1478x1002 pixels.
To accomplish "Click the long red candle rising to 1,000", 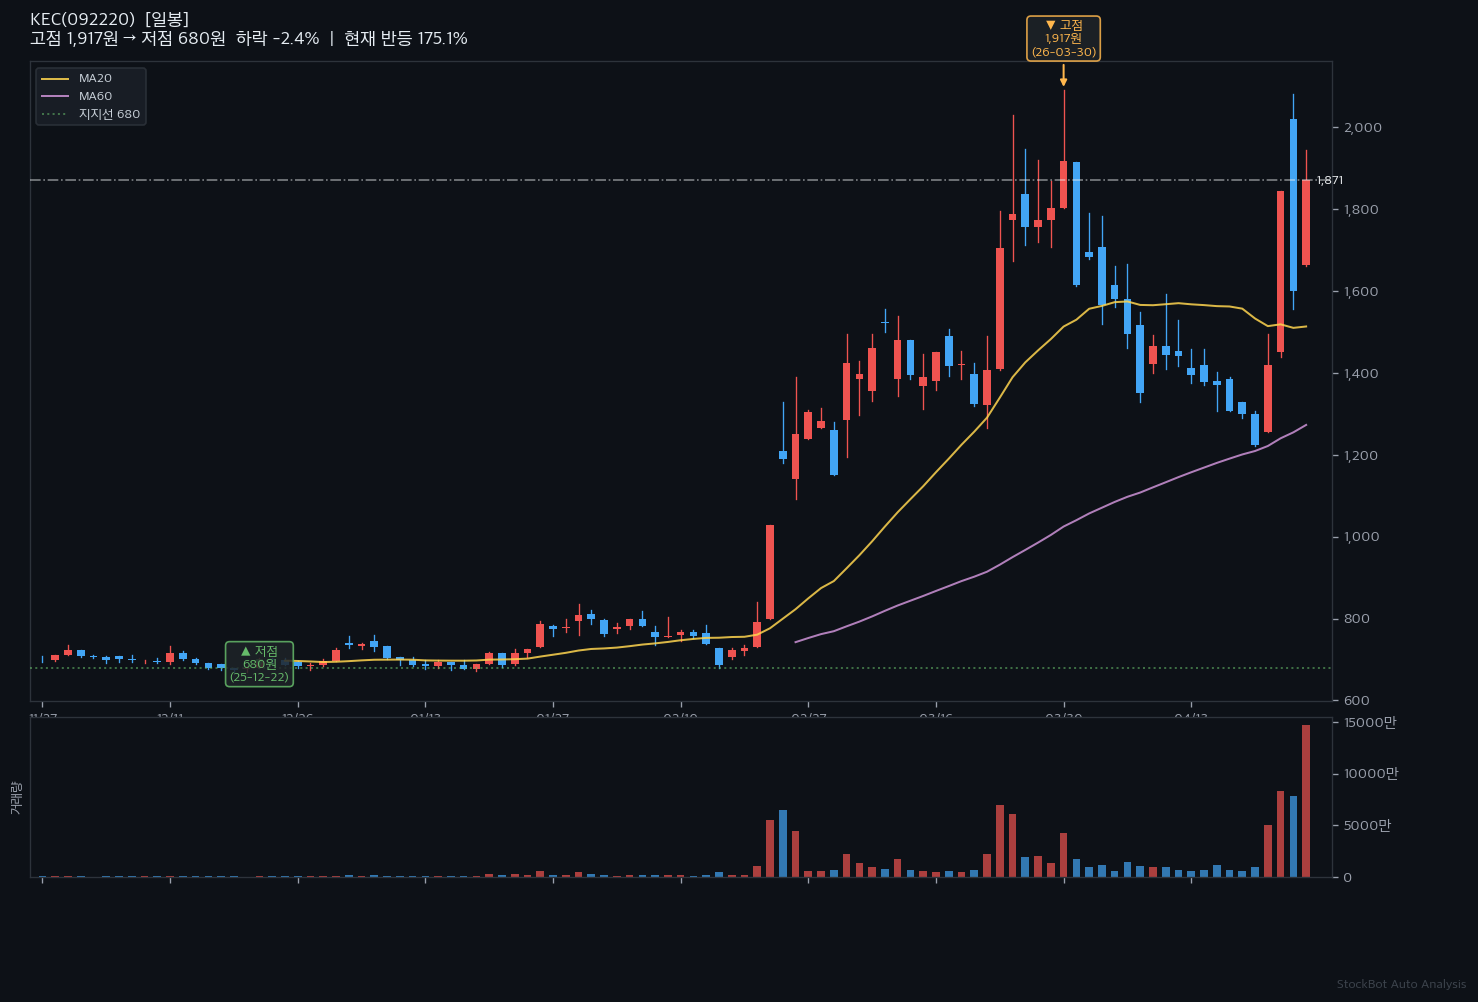I will coord(770,572).
